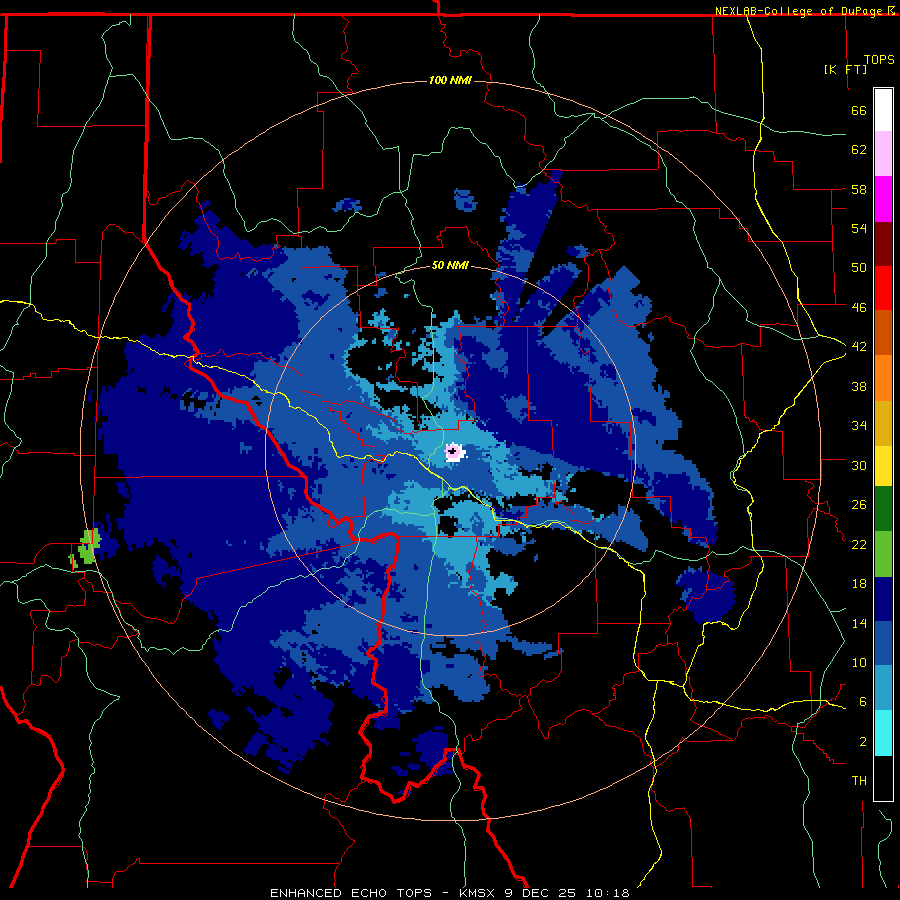This screenshot has width=900, height=900.
Task: Click the magenta legend swatch
Action: click(x=883, y=199)
